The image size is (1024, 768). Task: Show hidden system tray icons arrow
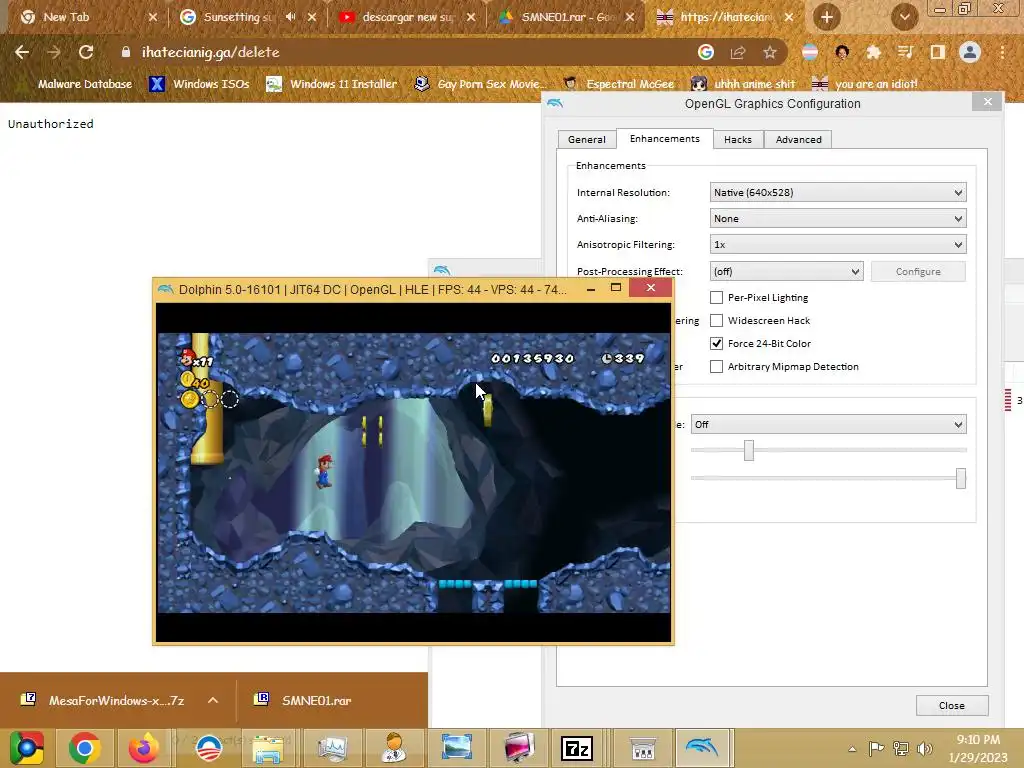click(852, 749)
